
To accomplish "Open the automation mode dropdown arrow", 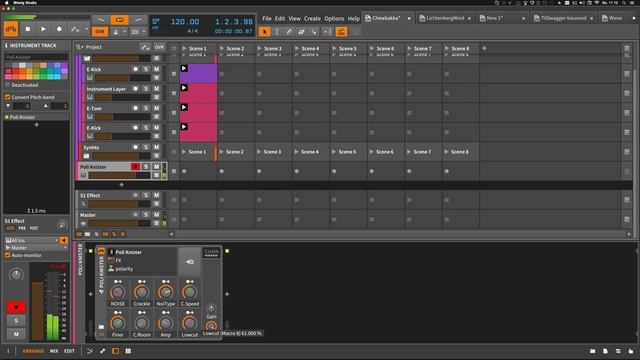I will [87, 29].
